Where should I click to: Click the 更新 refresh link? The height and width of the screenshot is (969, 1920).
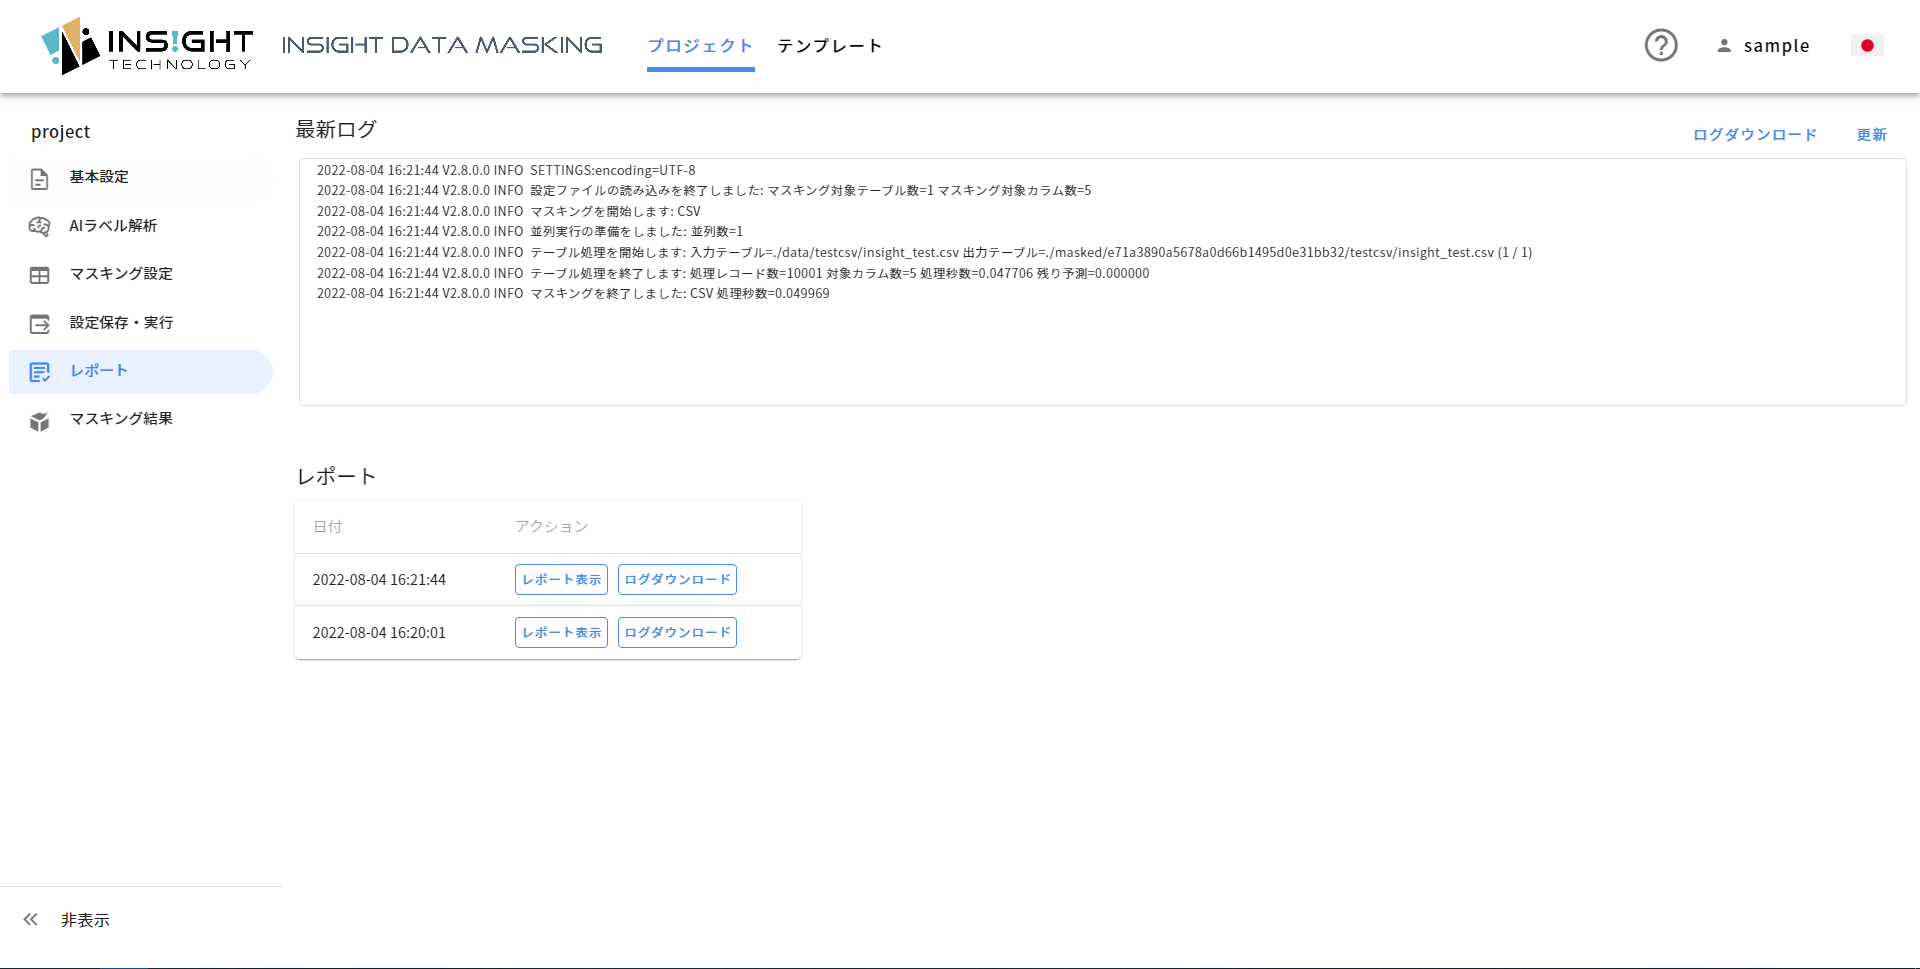1871,135
